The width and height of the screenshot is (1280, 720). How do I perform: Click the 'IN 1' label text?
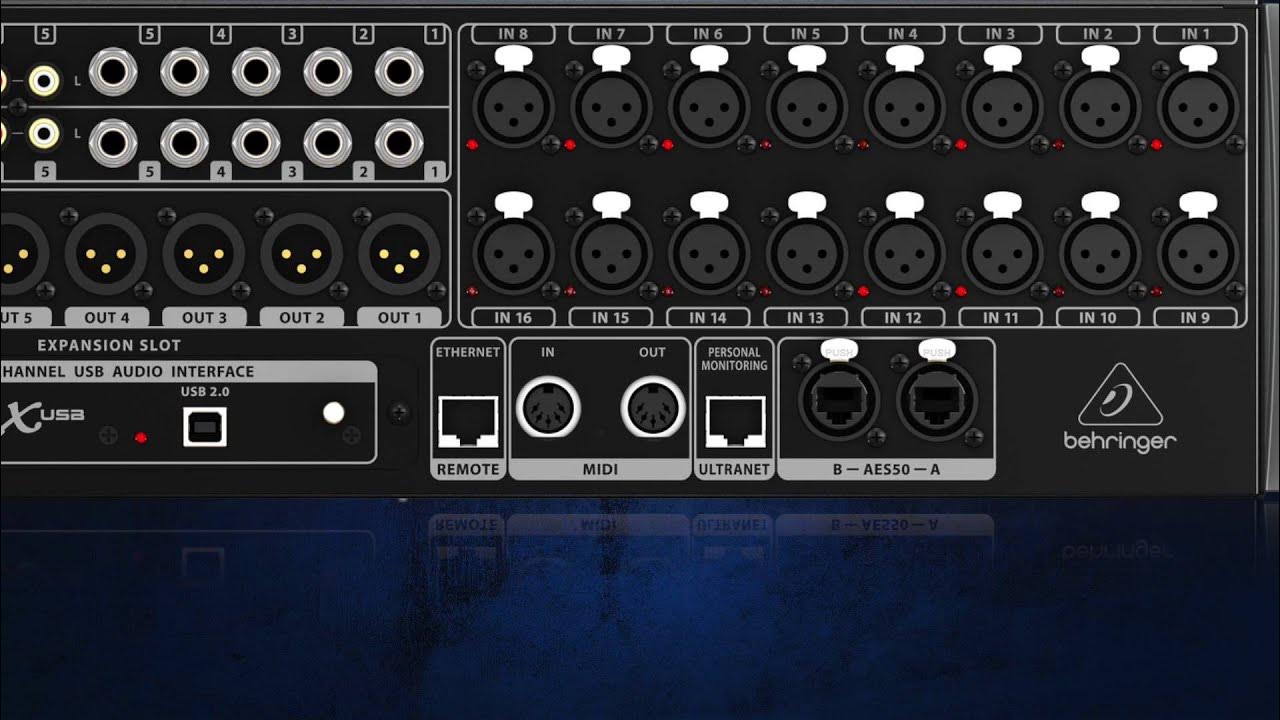click(x=1195, y=34)
